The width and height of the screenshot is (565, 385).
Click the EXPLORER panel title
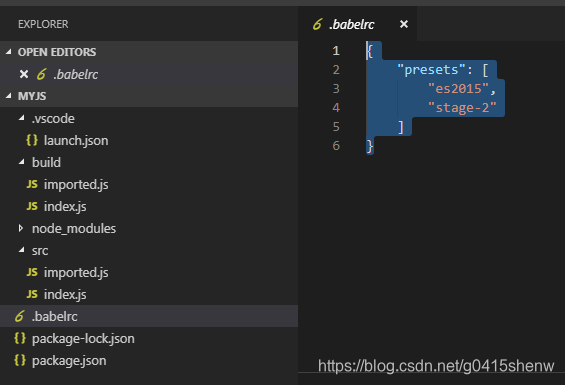pyautogui.click(x=43, y=24)
